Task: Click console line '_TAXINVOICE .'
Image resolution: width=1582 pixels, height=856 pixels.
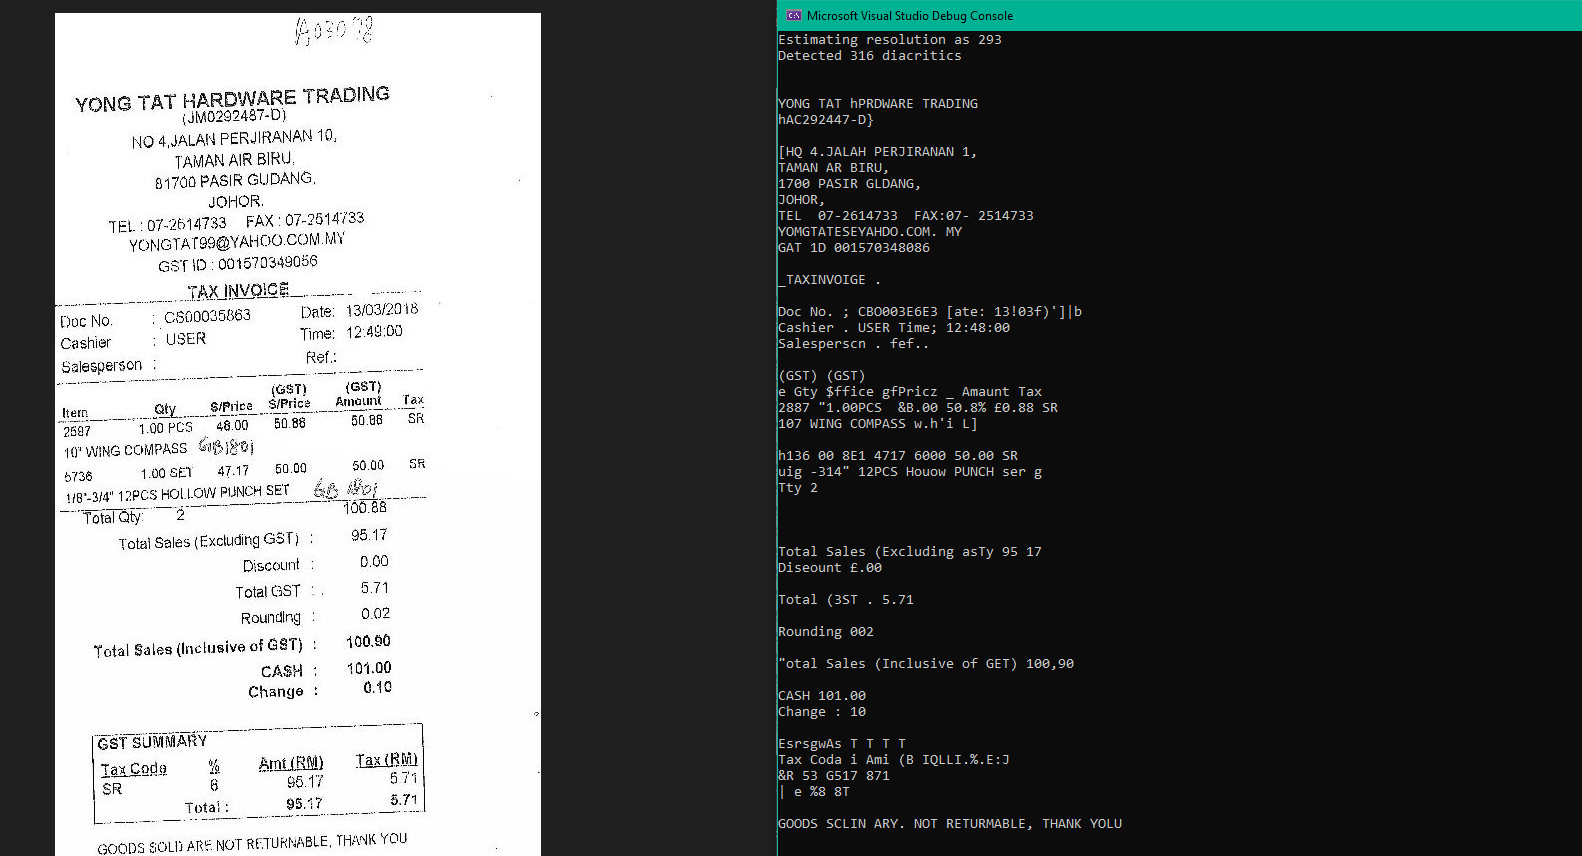Action: point(829,280)
